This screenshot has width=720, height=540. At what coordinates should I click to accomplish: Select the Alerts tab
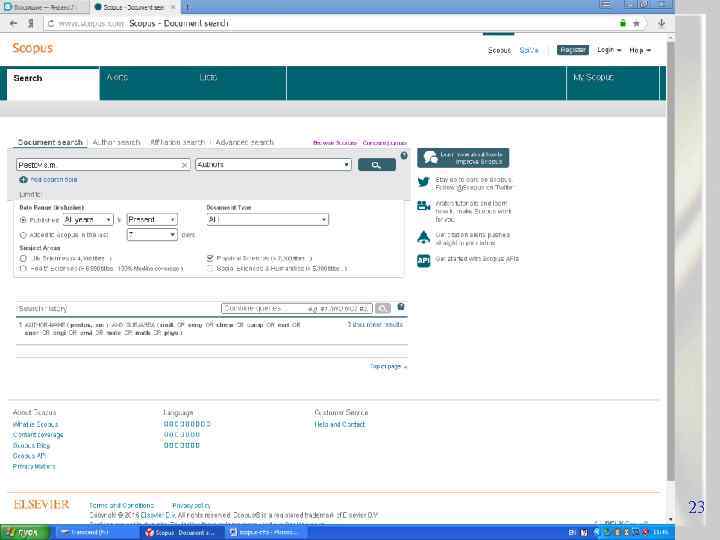tap(117, 77)
